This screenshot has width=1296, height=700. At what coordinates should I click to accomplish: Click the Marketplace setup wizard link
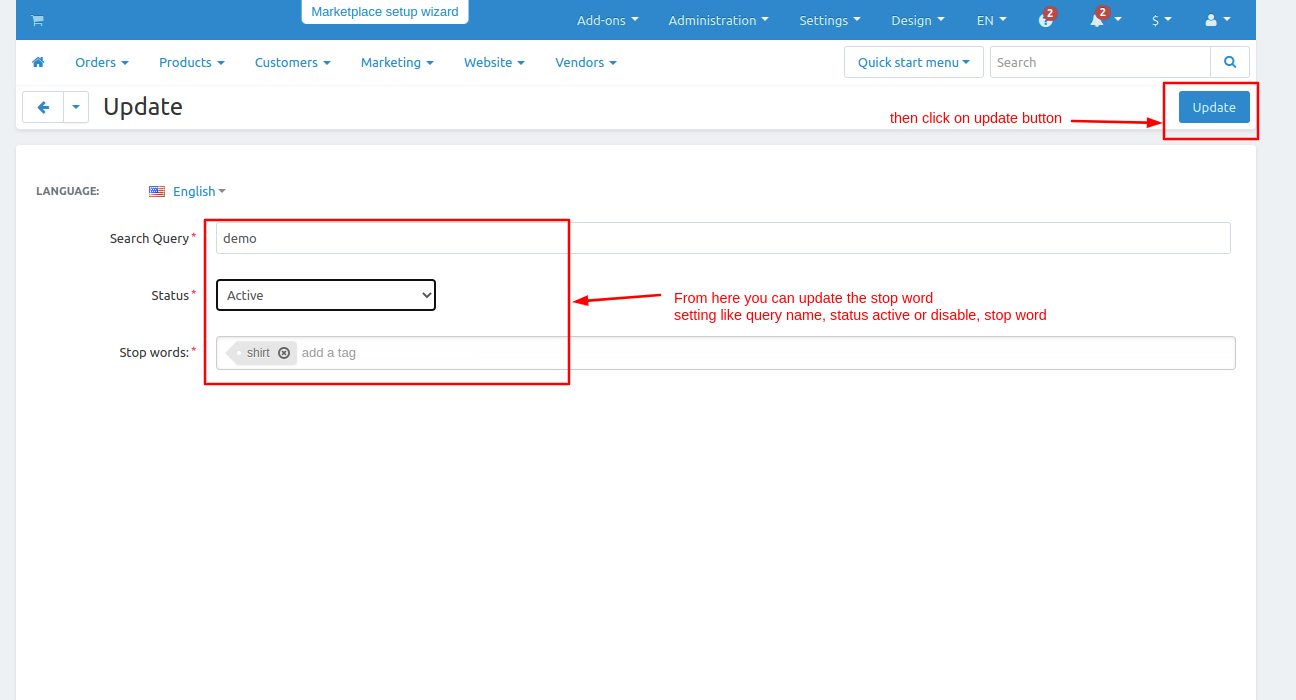[x=385, y=12]
